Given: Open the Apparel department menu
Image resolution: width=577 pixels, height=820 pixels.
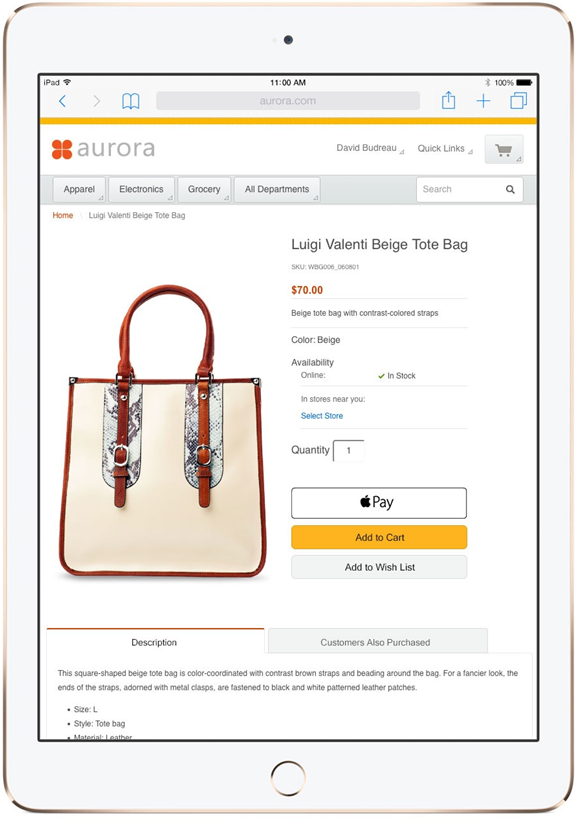Looking at the screenshot, I should coord(79,189).
